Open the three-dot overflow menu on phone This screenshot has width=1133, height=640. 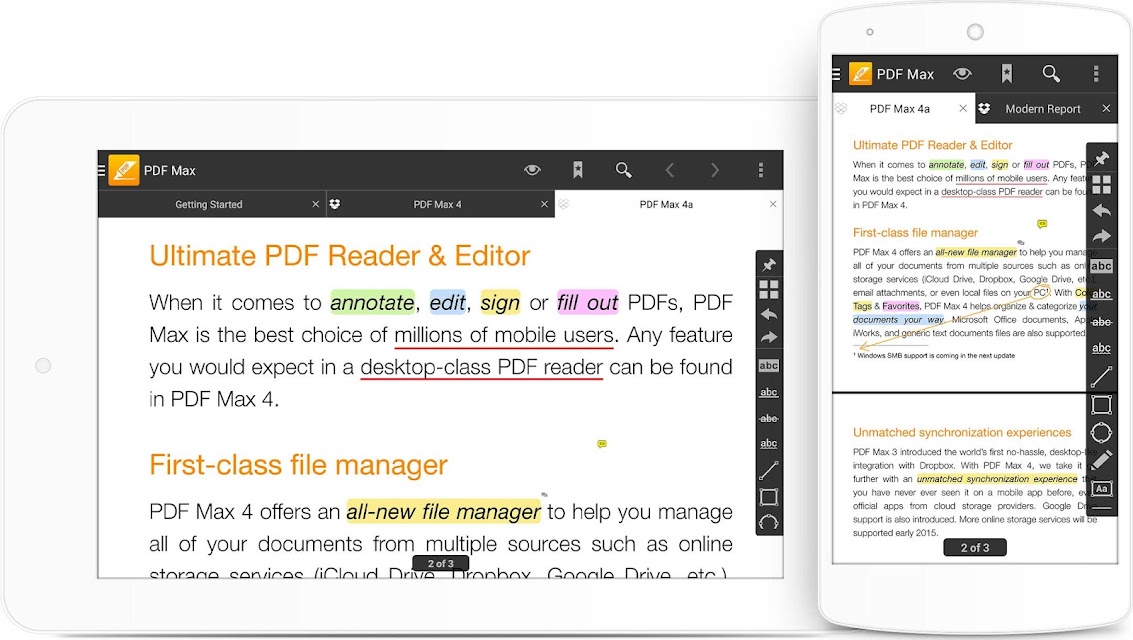(1096, 74)
